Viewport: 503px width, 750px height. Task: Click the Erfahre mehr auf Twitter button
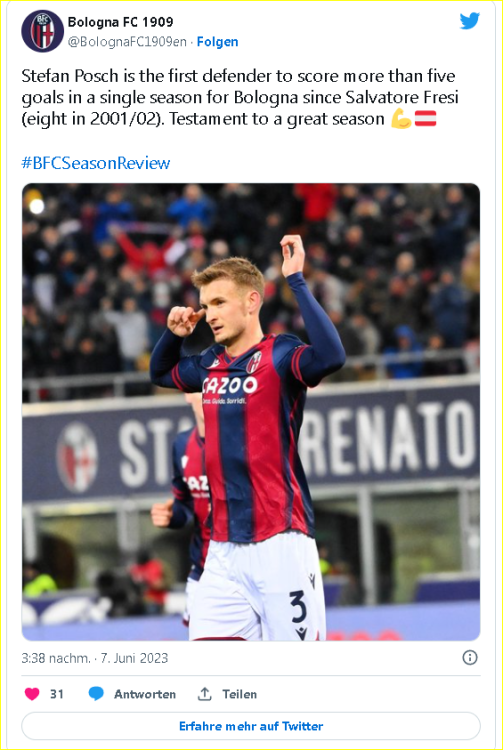pyautogui.click(x=251, y=726)
